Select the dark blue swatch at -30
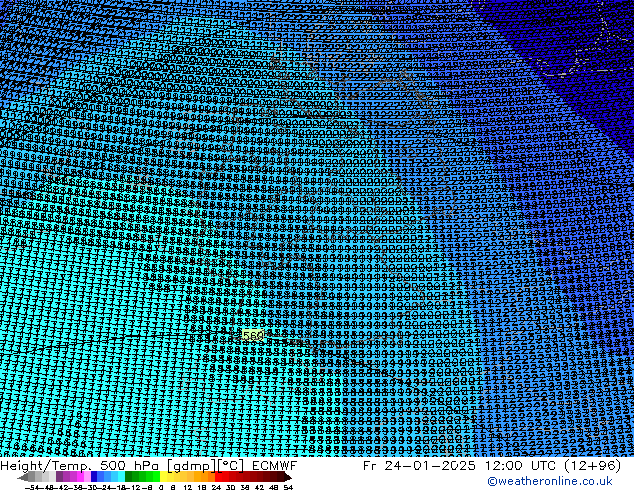This screenshot has height=490, width=634. click(94, 476)
